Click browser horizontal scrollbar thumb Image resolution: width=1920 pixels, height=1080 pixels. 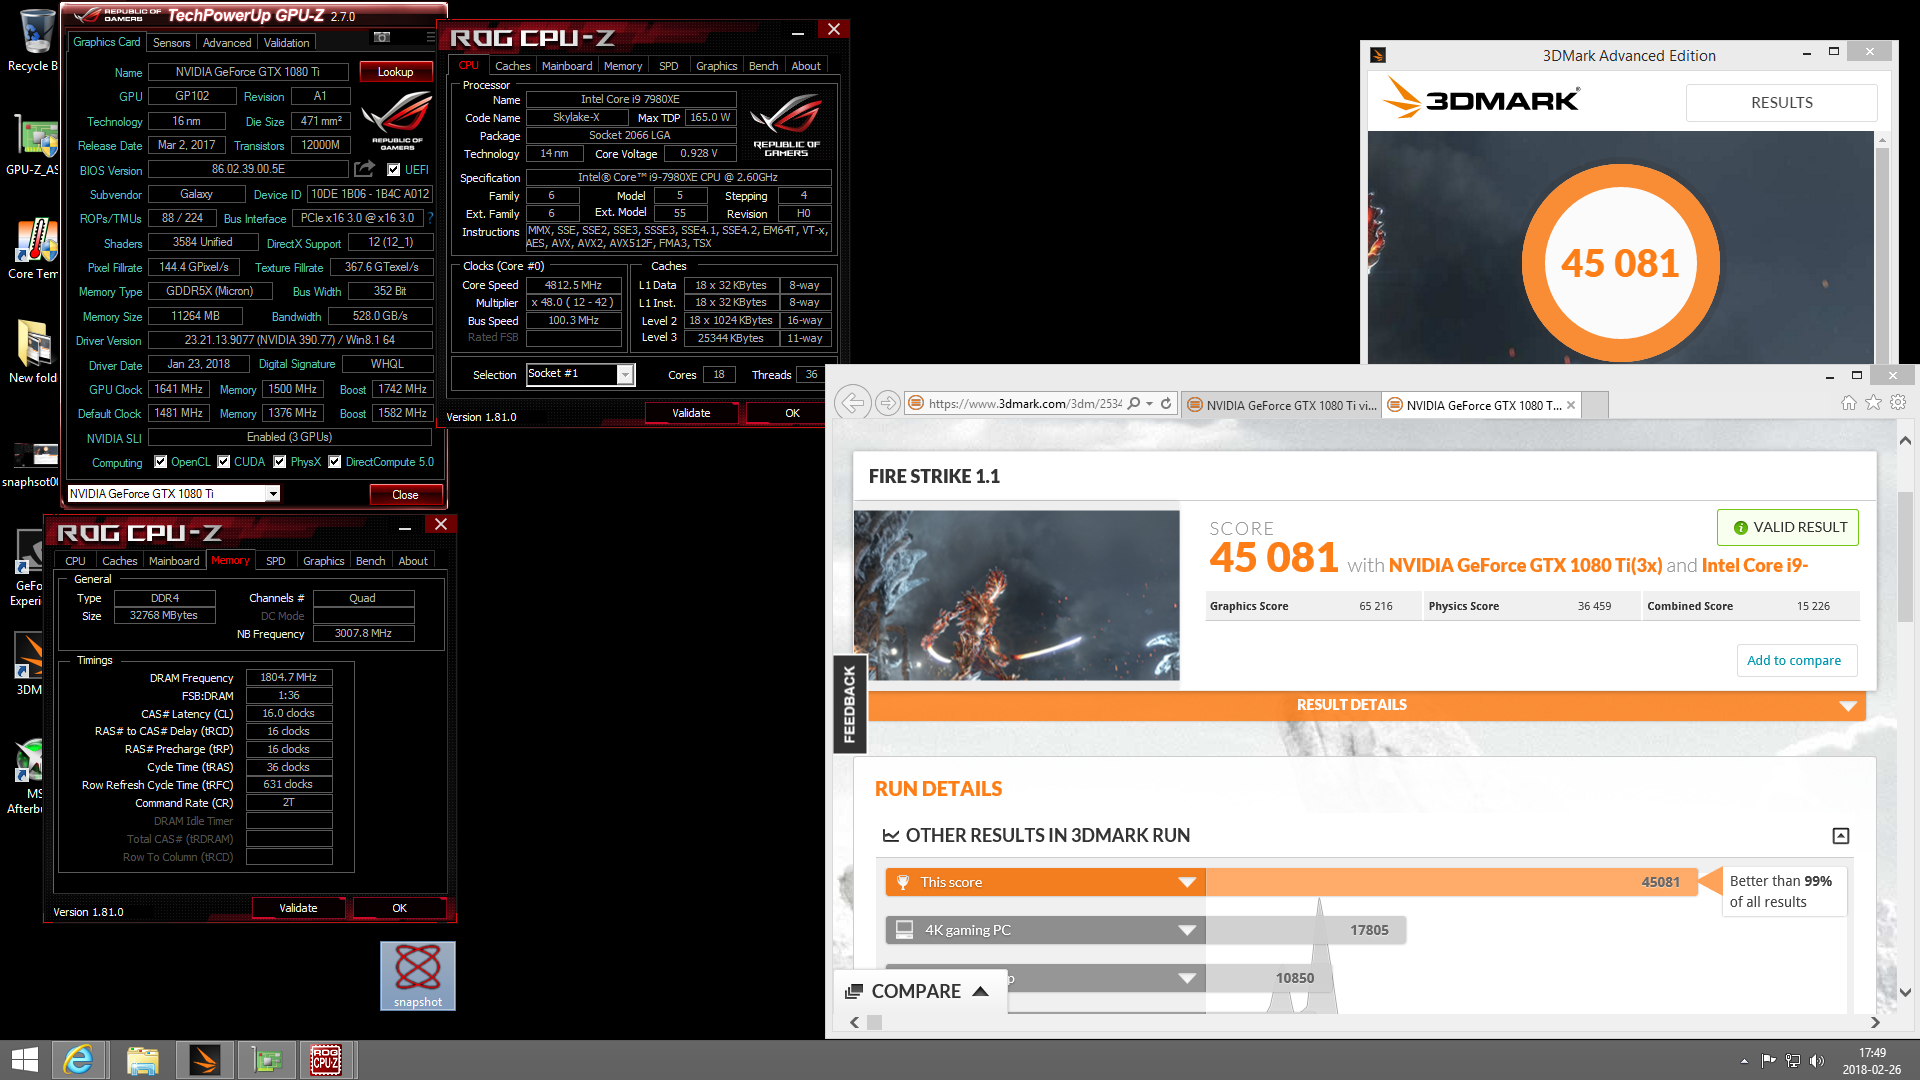[x=874, y=1022]
